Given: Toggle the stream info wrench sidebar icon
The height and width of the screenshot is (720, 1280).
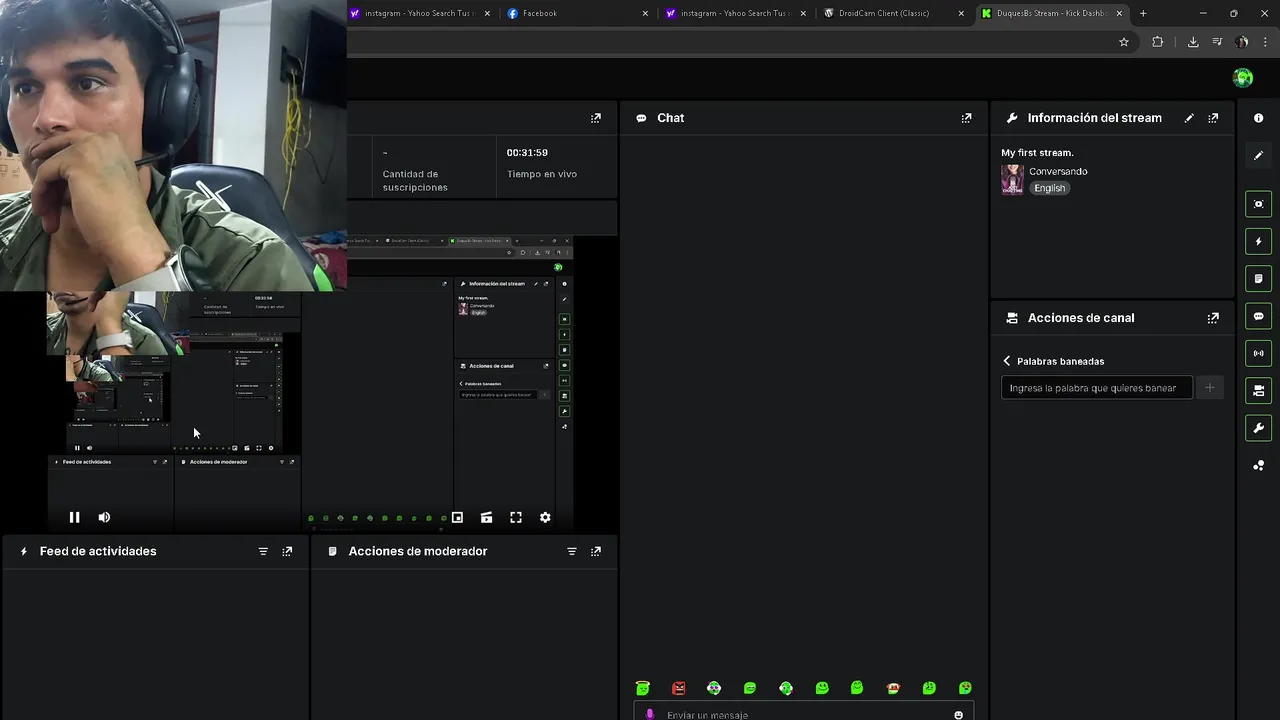Looking at the screenshot, I should (x=1258, y=428).
